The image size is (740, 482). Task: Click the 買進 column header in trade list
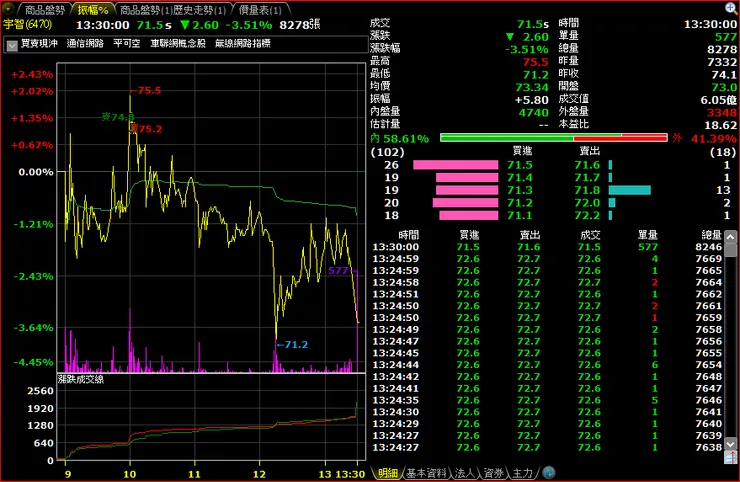(x=469, y=235)
